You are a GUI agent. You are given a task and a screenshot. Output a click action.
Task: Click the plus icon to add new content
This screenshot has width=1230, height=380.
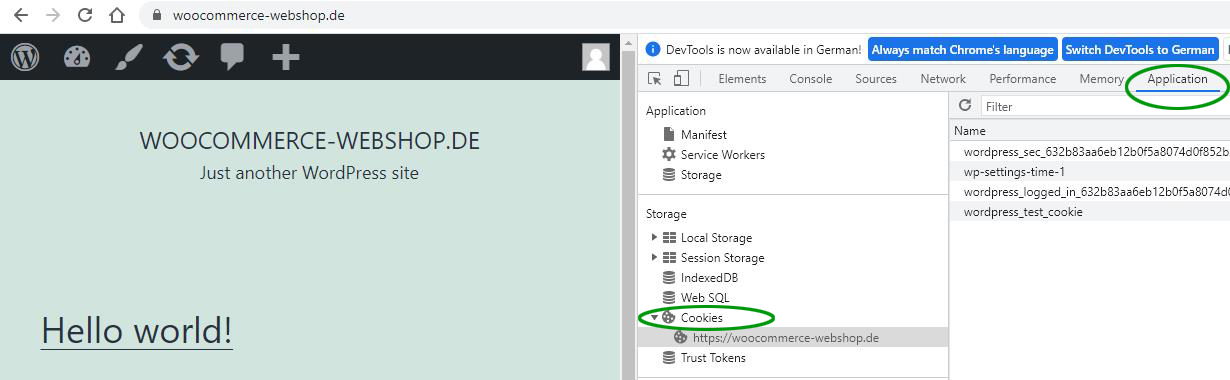(x=286, y=57)
